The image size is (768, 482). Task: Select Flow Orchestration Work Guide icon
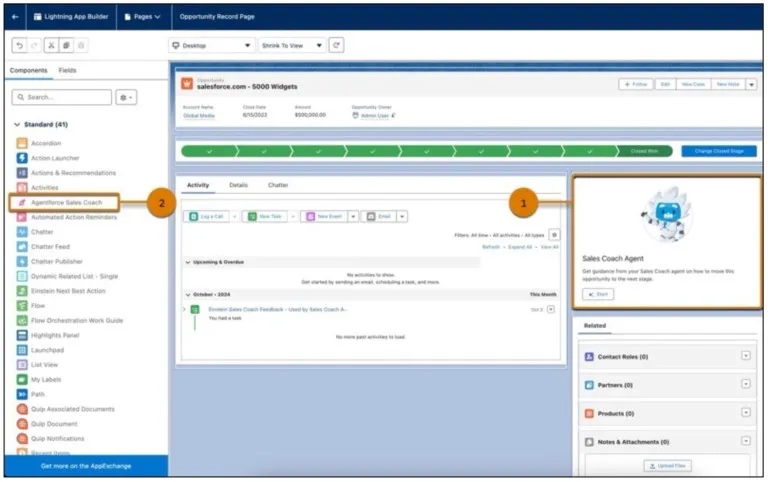(x=22, y=320)
